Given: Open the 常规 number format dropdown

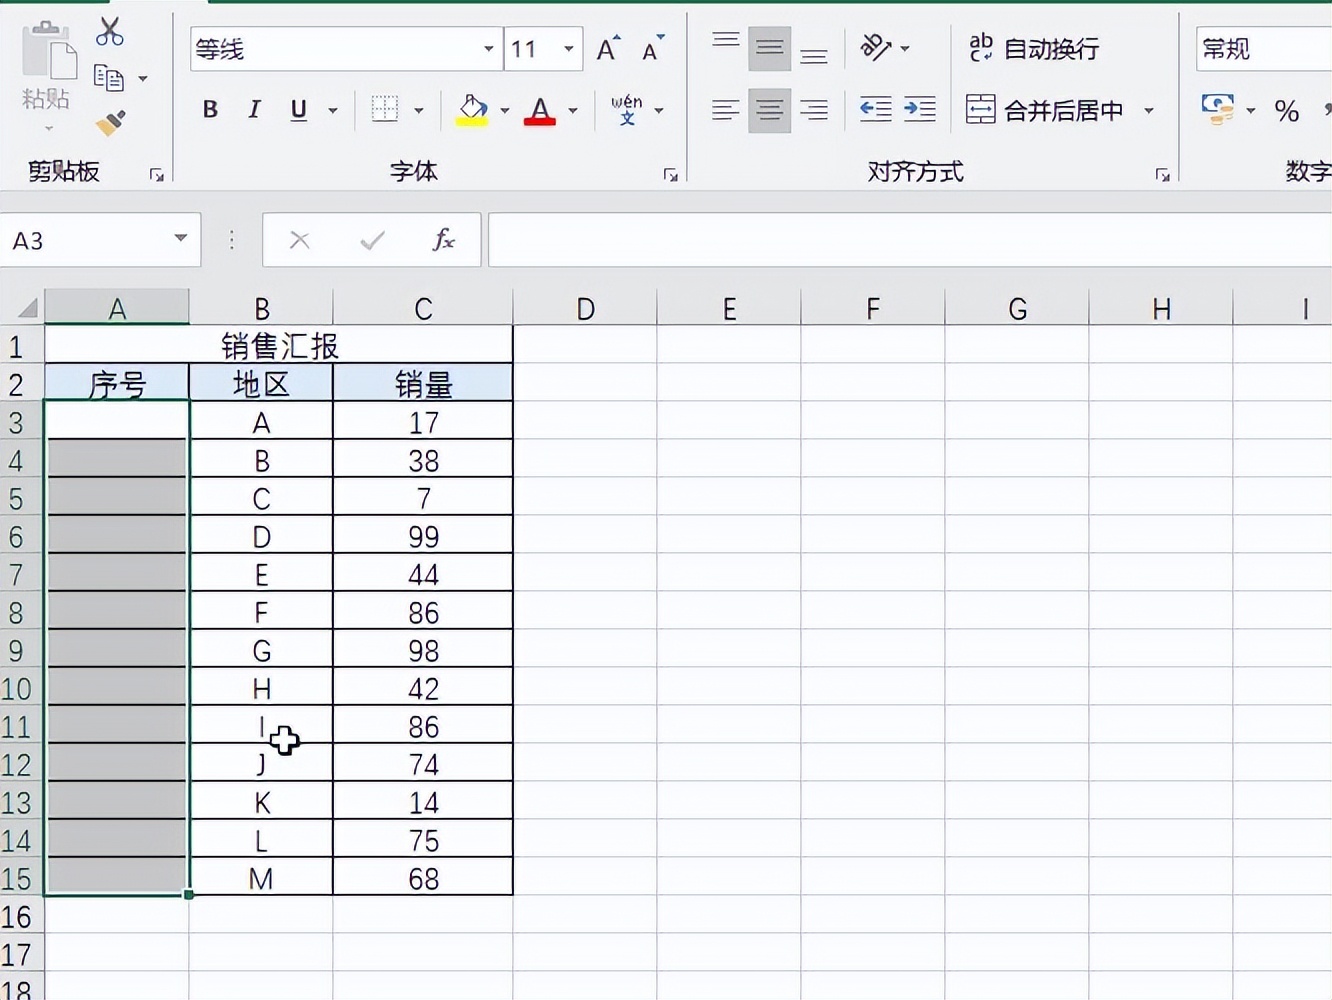Looking at the screenshot, I should (x=1264, y=49).
